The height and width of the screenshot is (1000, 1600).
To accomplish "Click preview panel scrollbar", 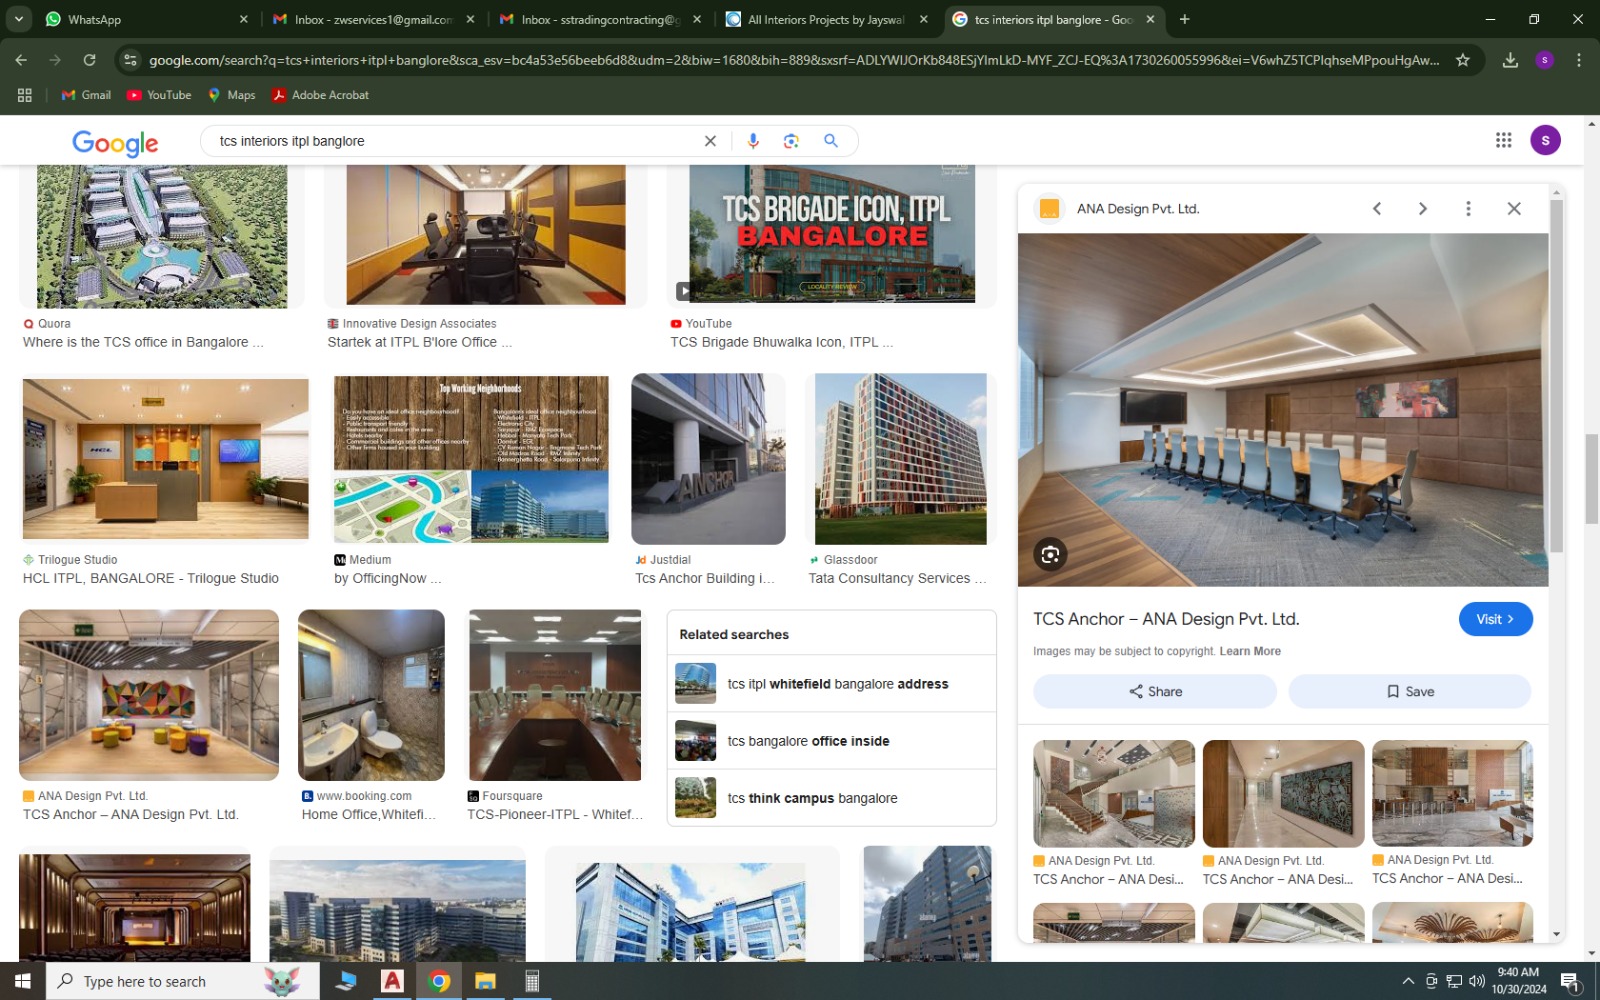I will 1556,375.
